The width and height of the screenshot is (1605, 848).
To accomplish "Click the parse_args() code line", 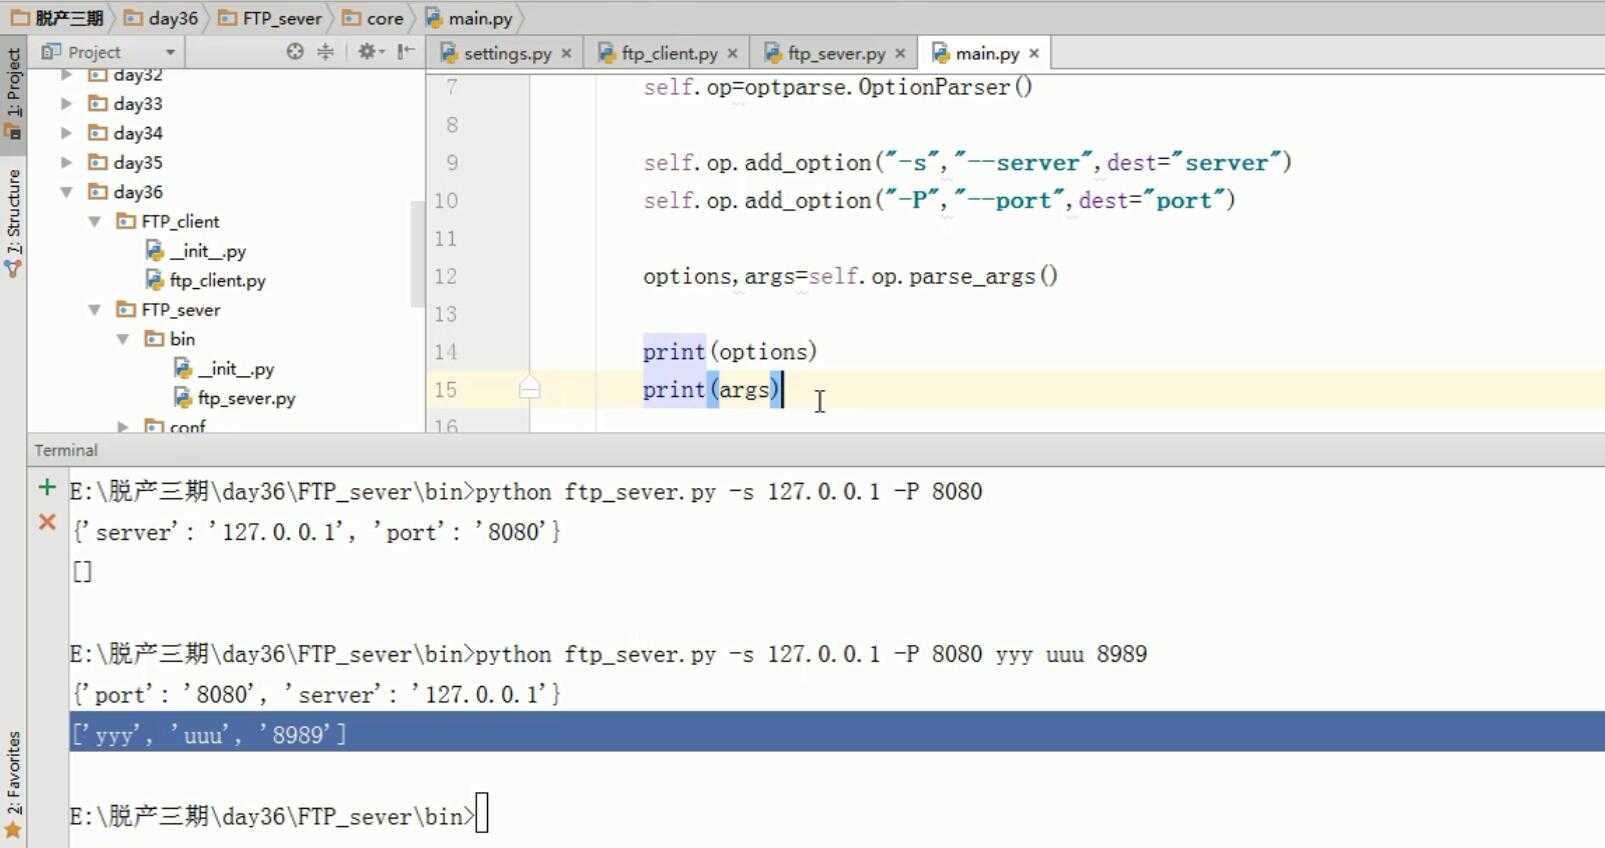I will 850,276.
